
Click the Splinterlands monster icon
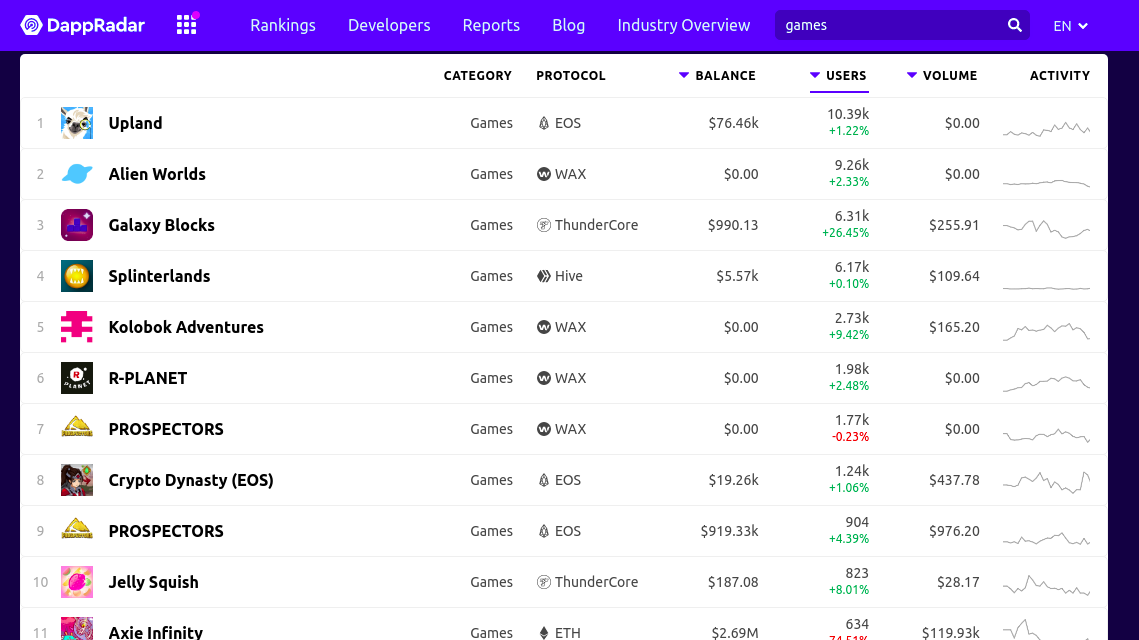point(77,276)
